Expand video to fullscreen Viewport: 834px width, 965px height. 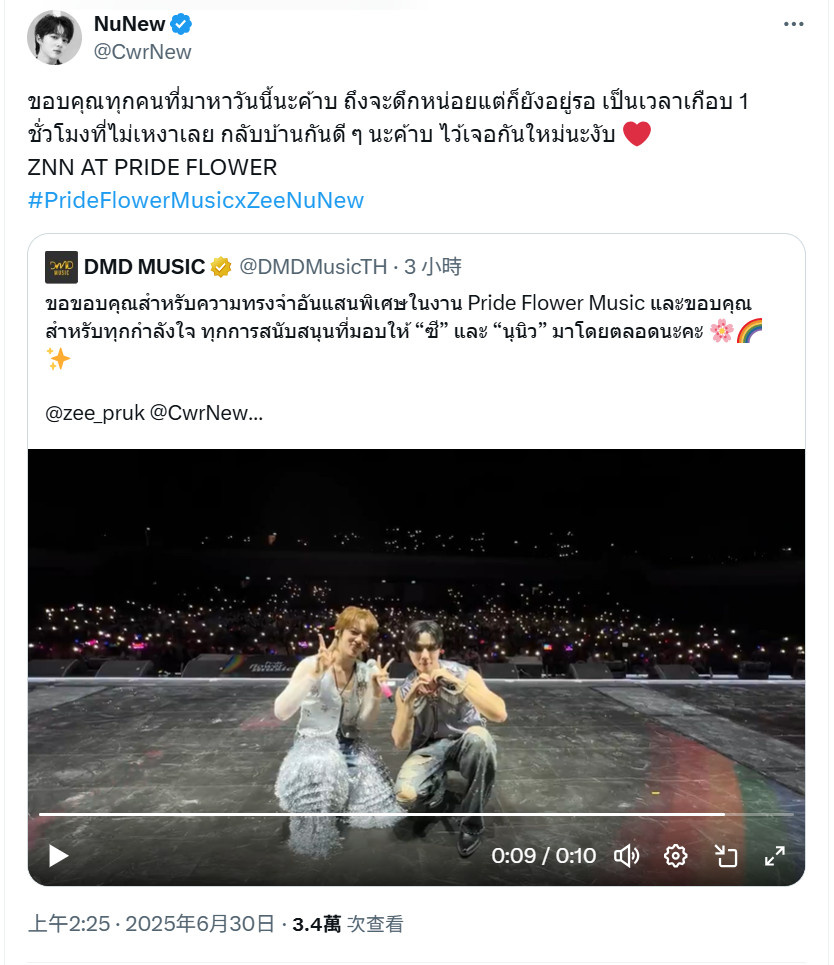coord(774,855)
